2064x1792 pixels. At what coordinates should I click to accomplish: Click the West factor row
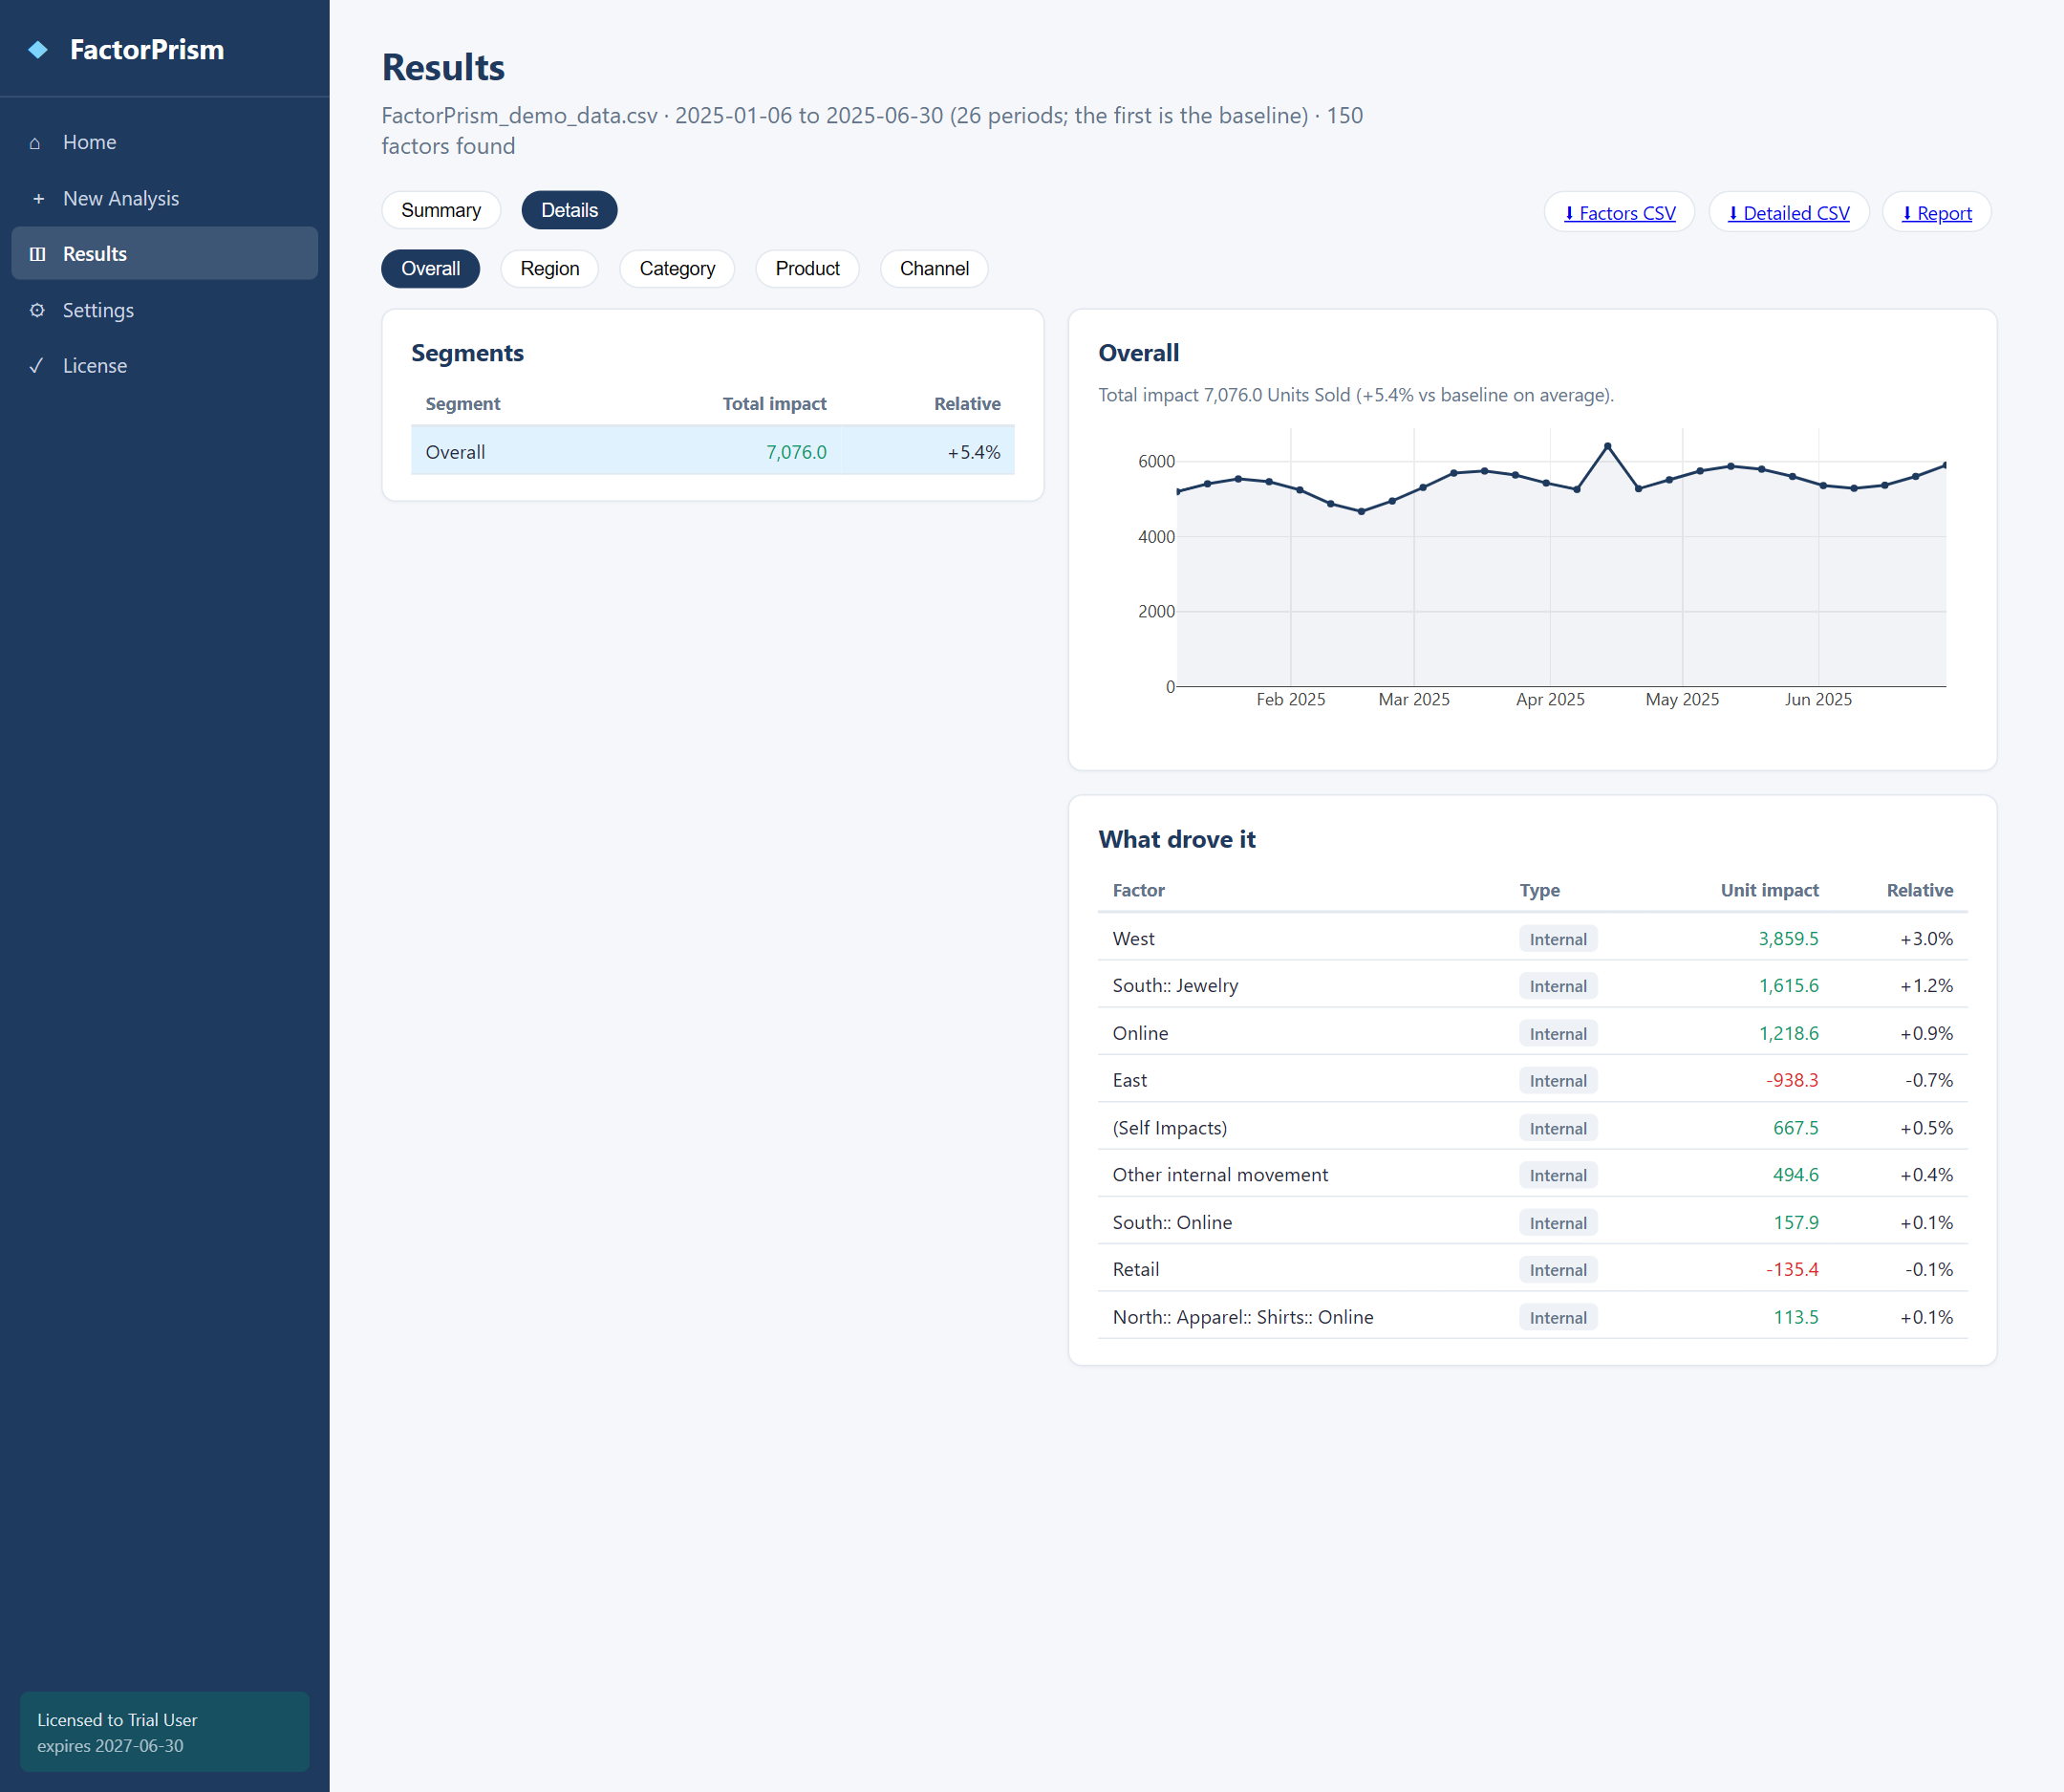click(x=1532, y=938)
